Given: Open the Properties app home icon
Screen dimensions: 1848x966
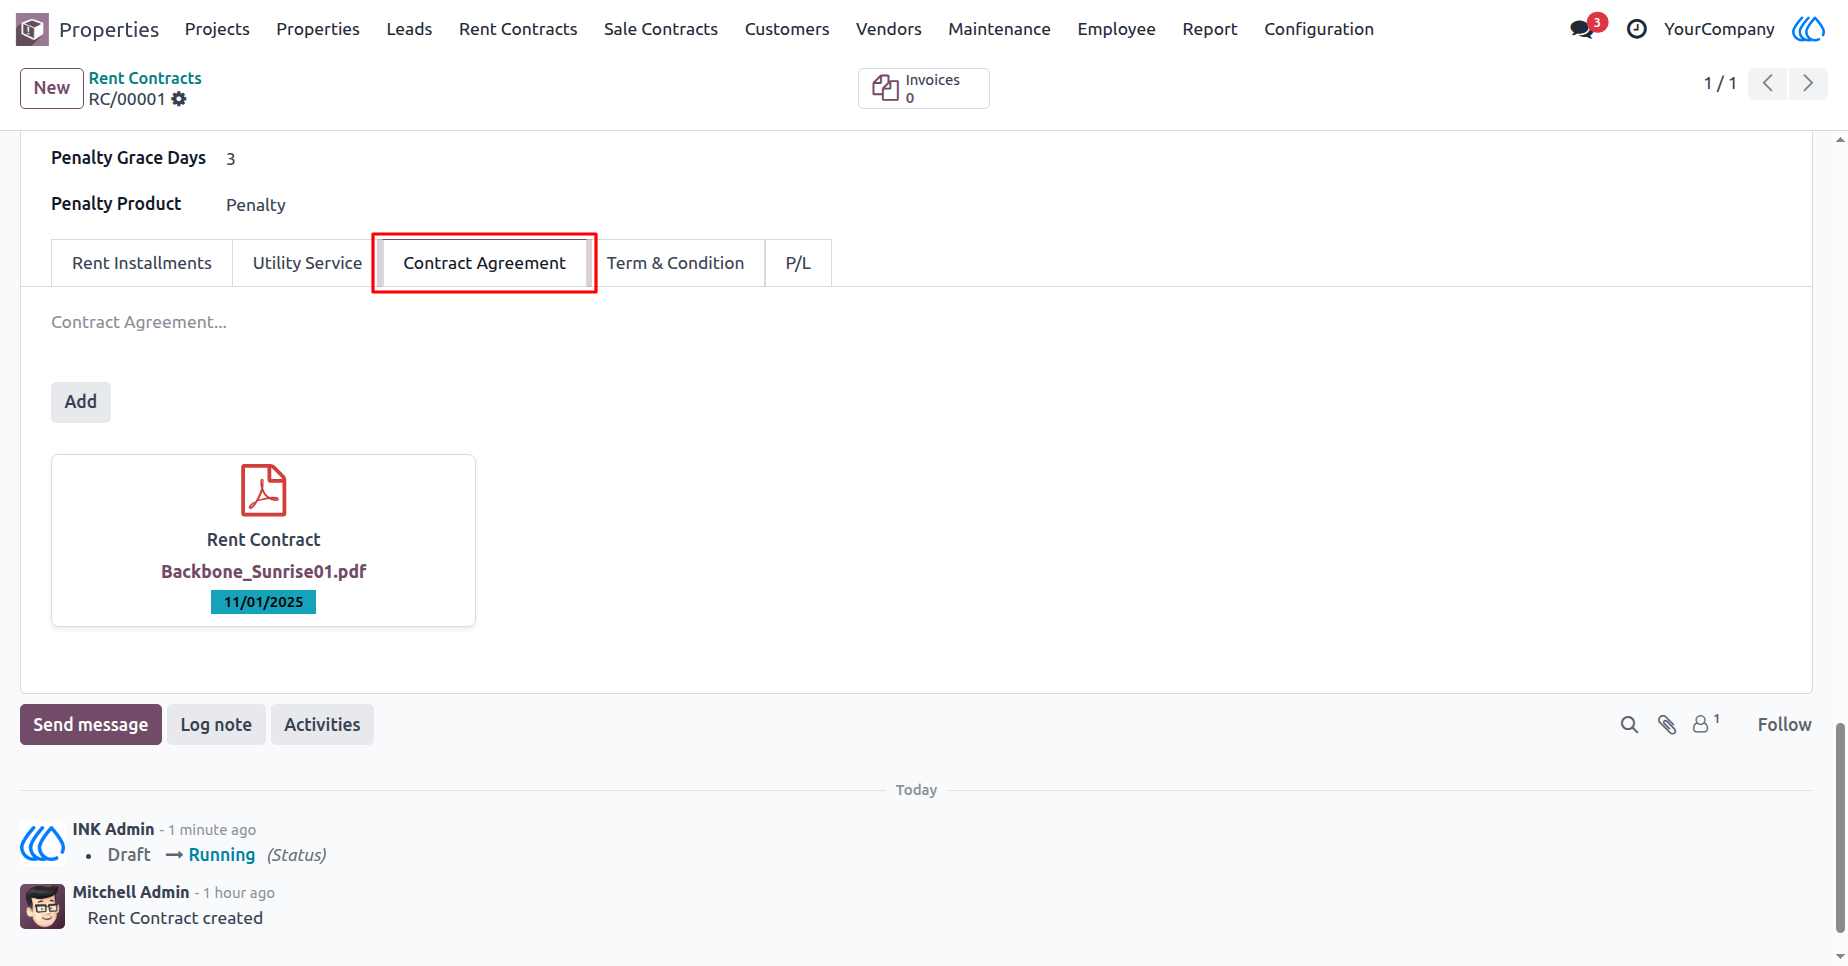Looking at the screenshot, I should 32,29.
